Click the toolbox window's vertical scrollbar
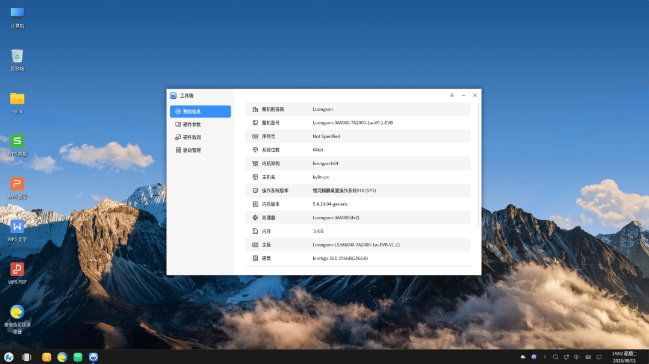 [x=479, y=165]
